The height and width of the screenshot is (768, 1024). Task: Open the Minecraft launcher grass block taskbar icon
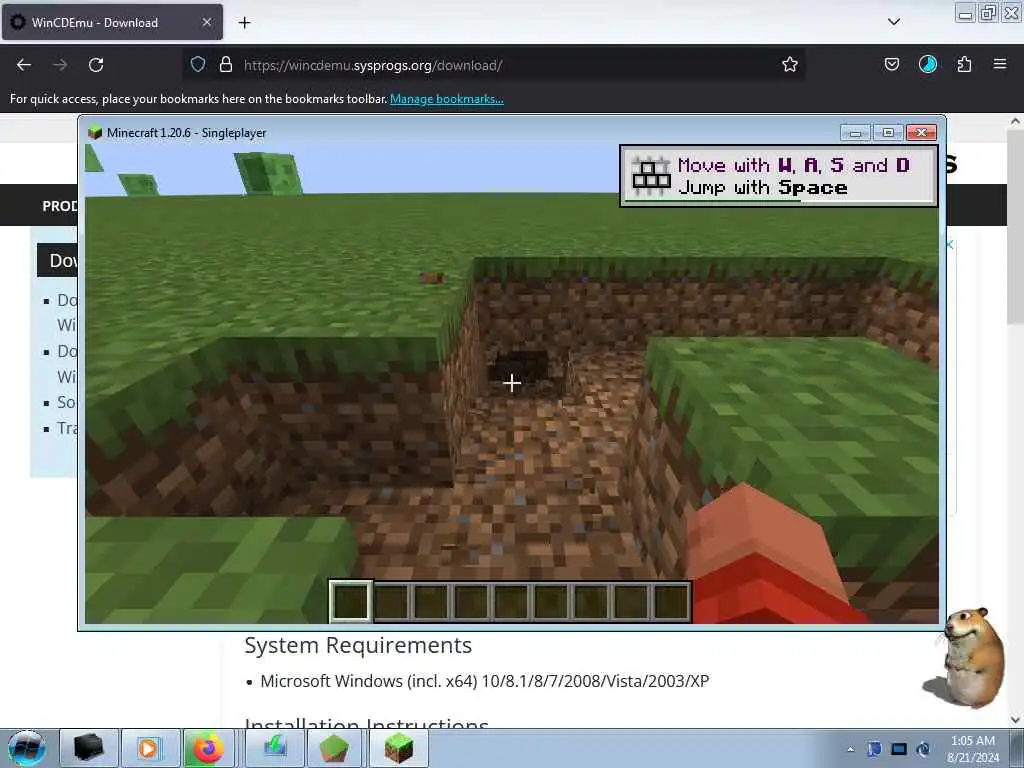334,748
